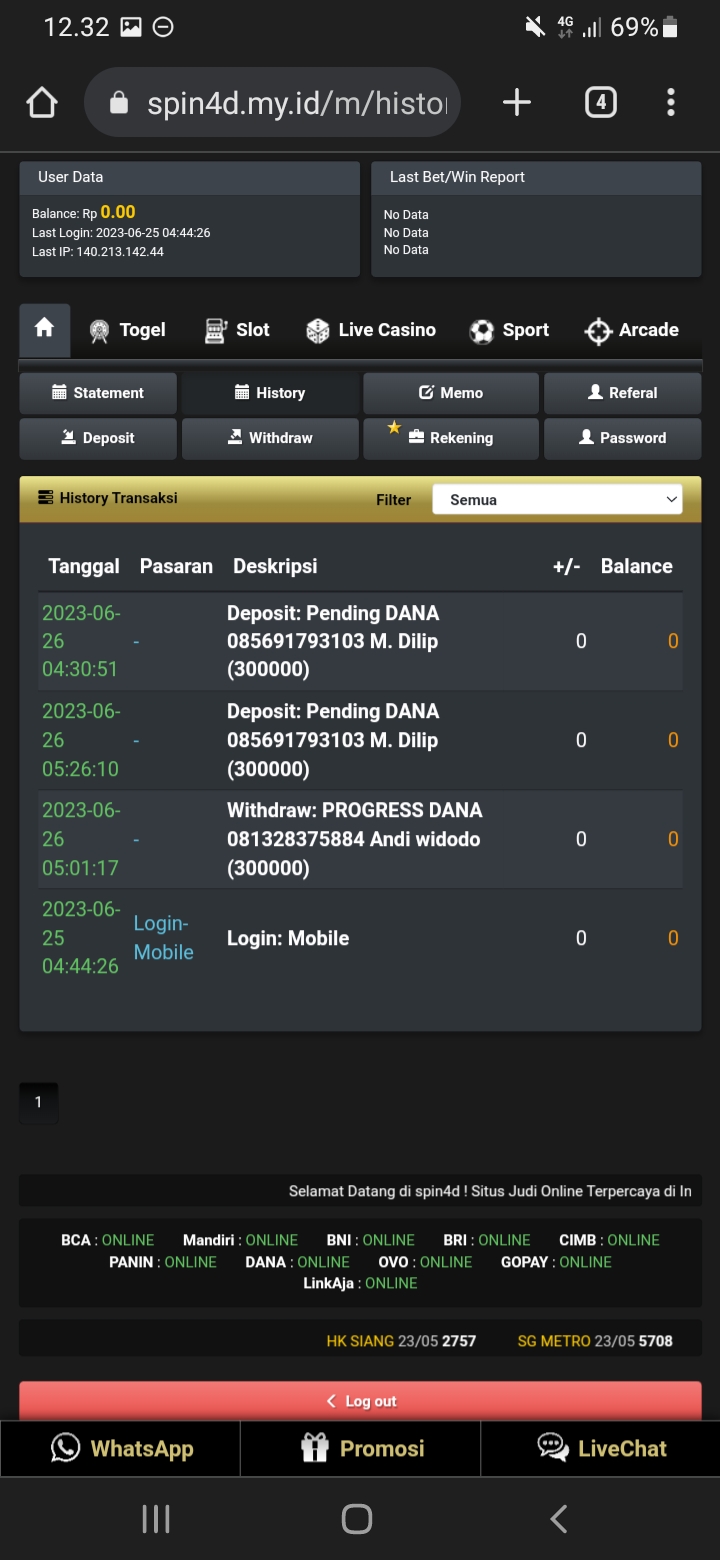Open the Sport betting section

coord(509,330)
